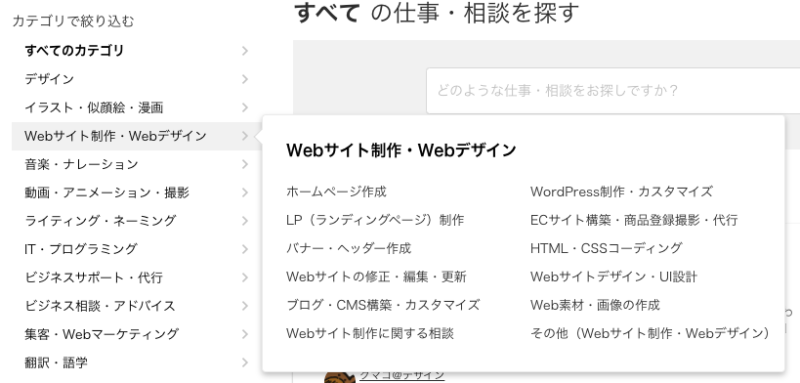This screenshot has height=383, width=800.
Task: Choose Web素材・画像の作成 subcategory
Action: [x=595, y=305]
